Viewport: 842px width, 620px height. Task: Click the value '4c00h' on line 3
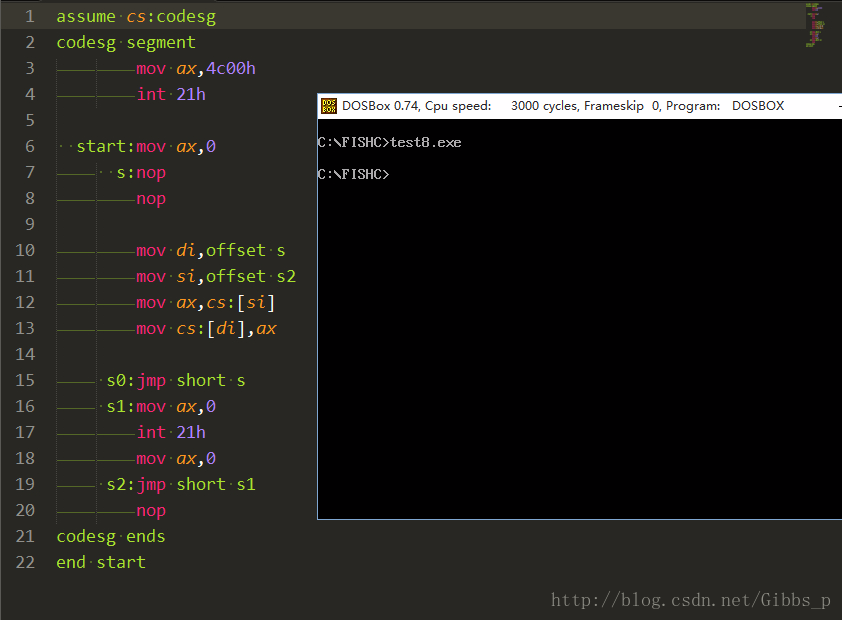click(231, 69)
